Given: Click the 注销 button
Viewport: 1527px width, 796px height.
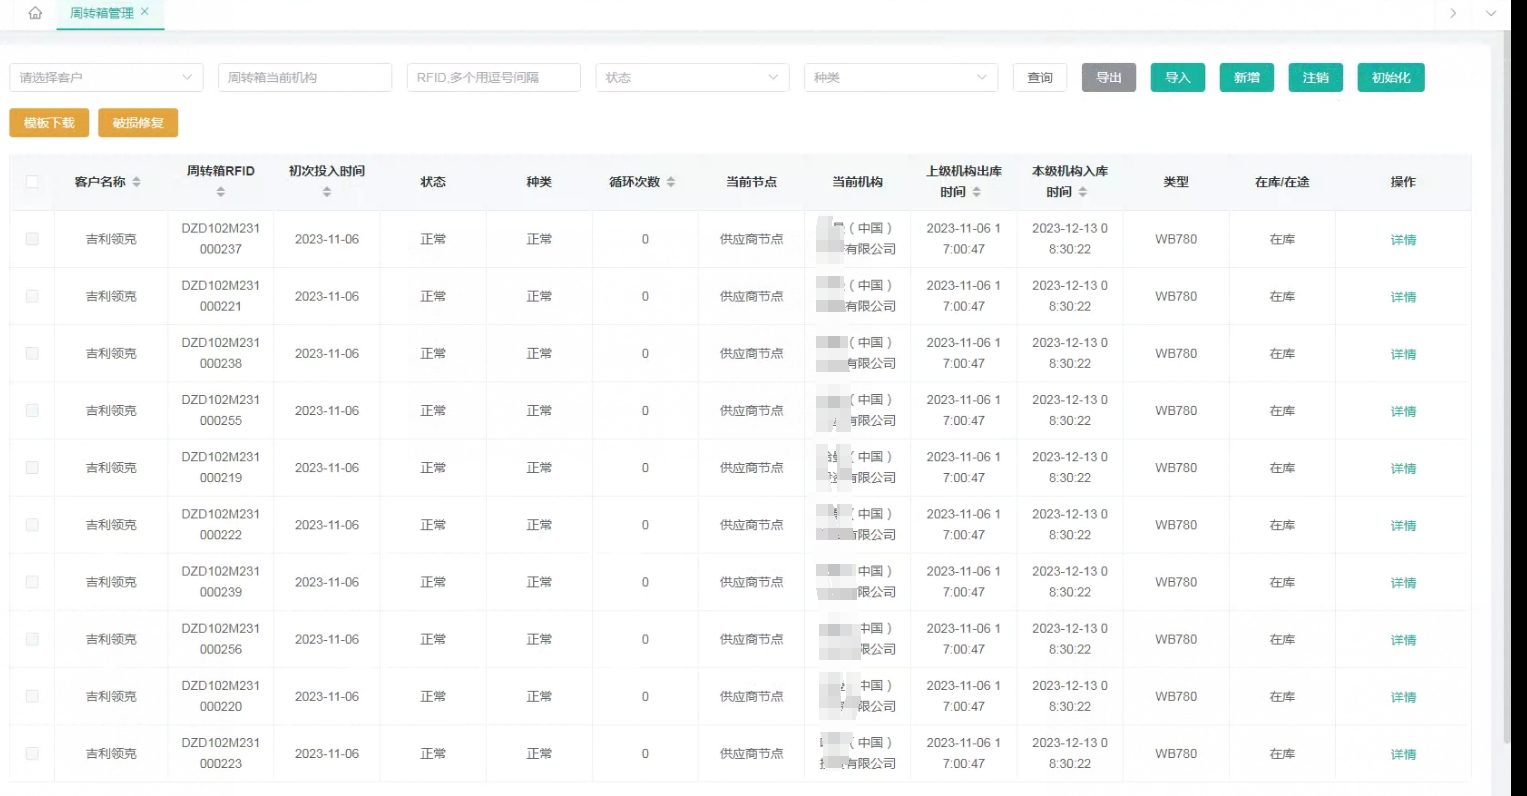Looking at the screenshot, I should 1316,77.
